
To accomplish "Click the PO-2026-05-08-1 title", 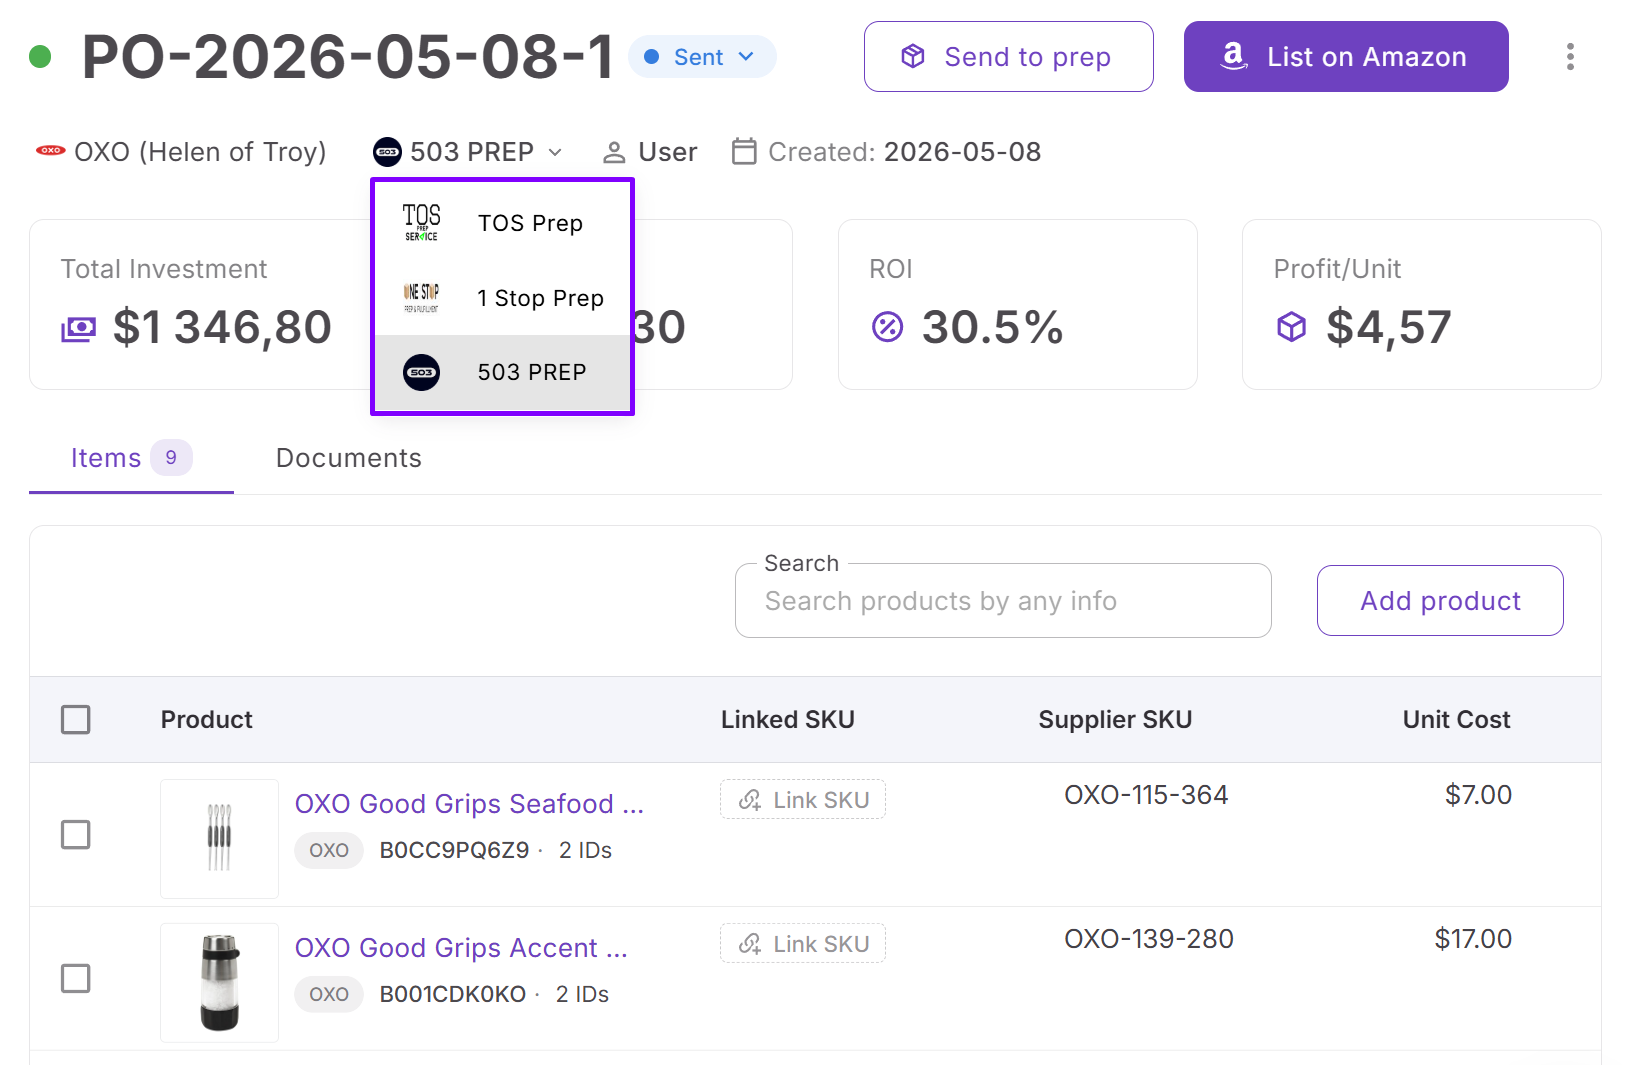I will point(347,57).
